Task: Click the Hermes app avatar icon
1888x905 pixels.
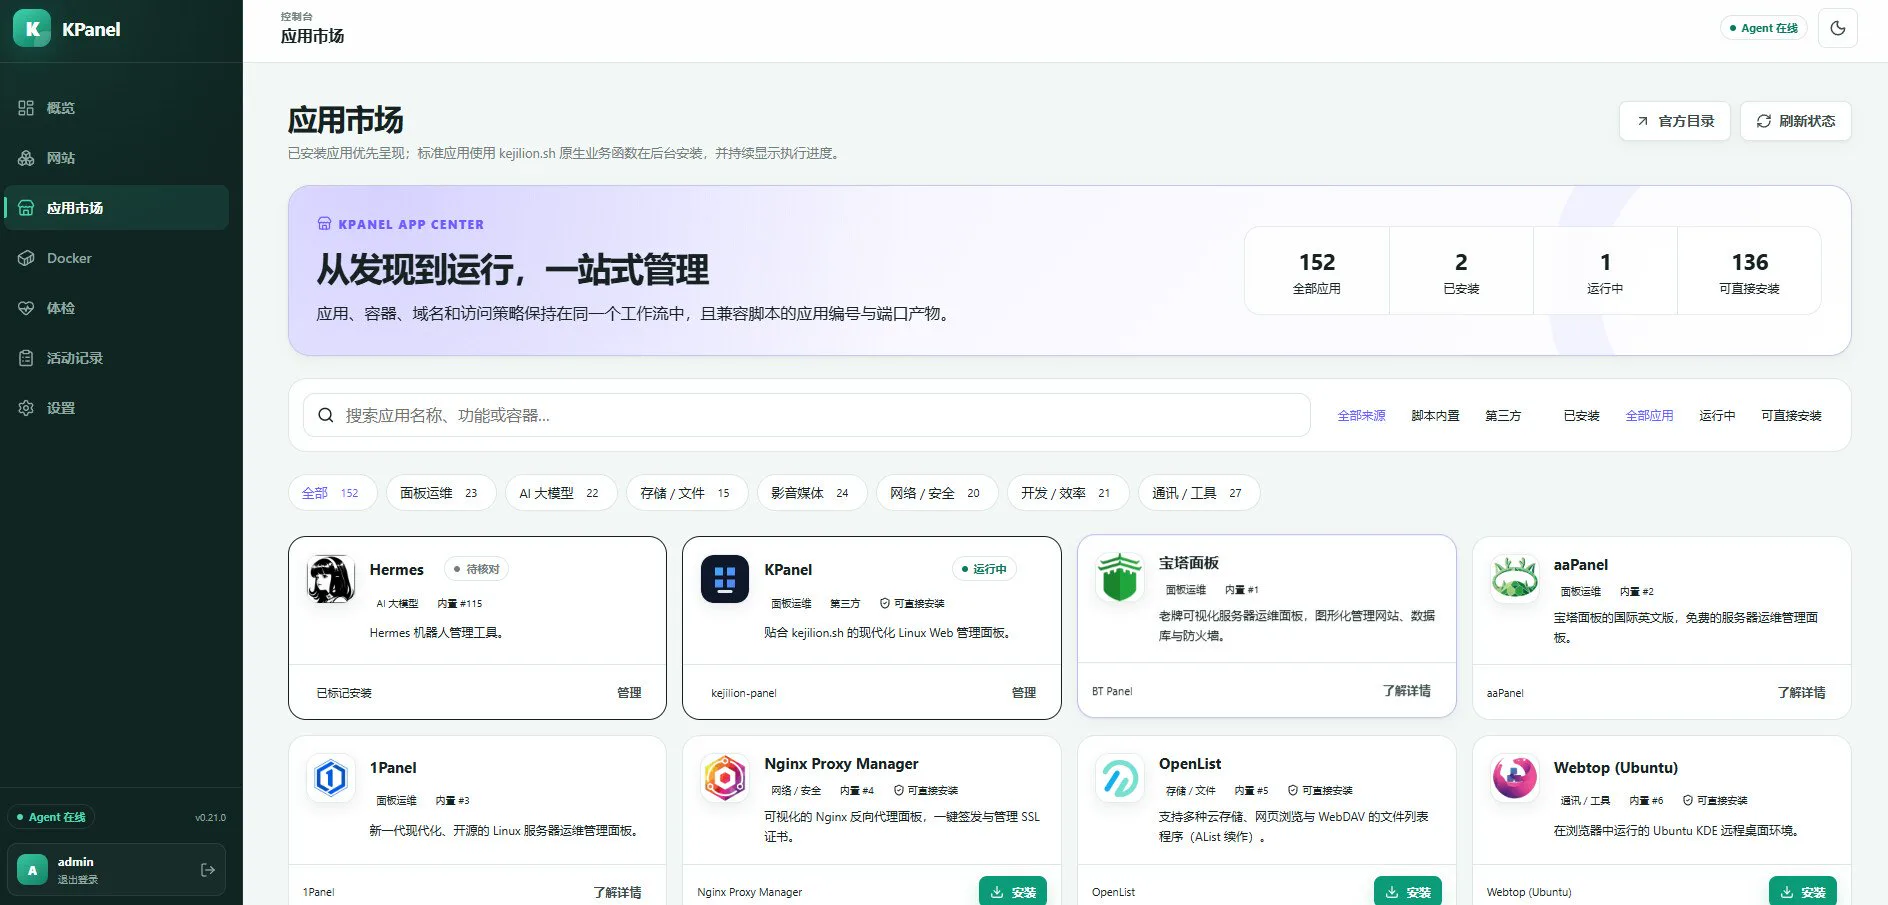Action: pos(330,579)
